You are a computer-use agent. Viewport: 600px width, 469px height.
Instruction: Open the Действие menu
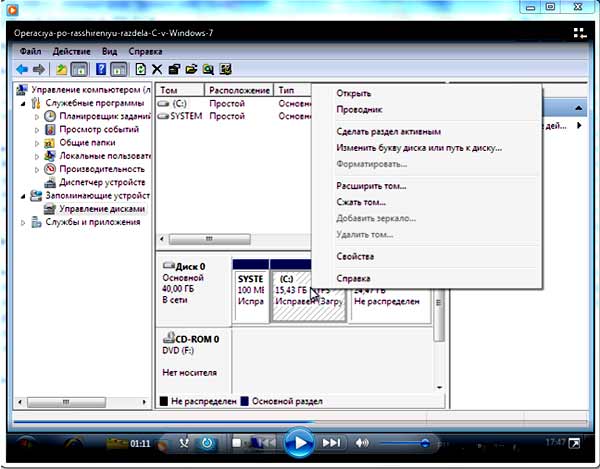coord(71,50)
